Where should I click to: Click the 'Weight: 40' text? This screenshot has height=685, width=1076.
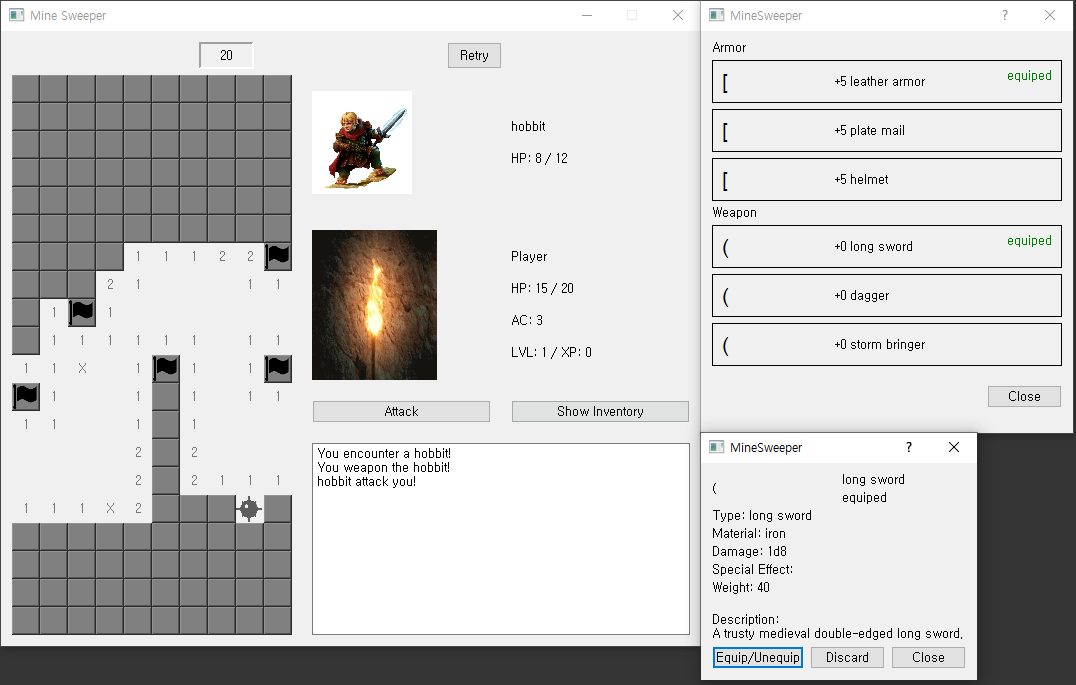[x=741, y=588]
